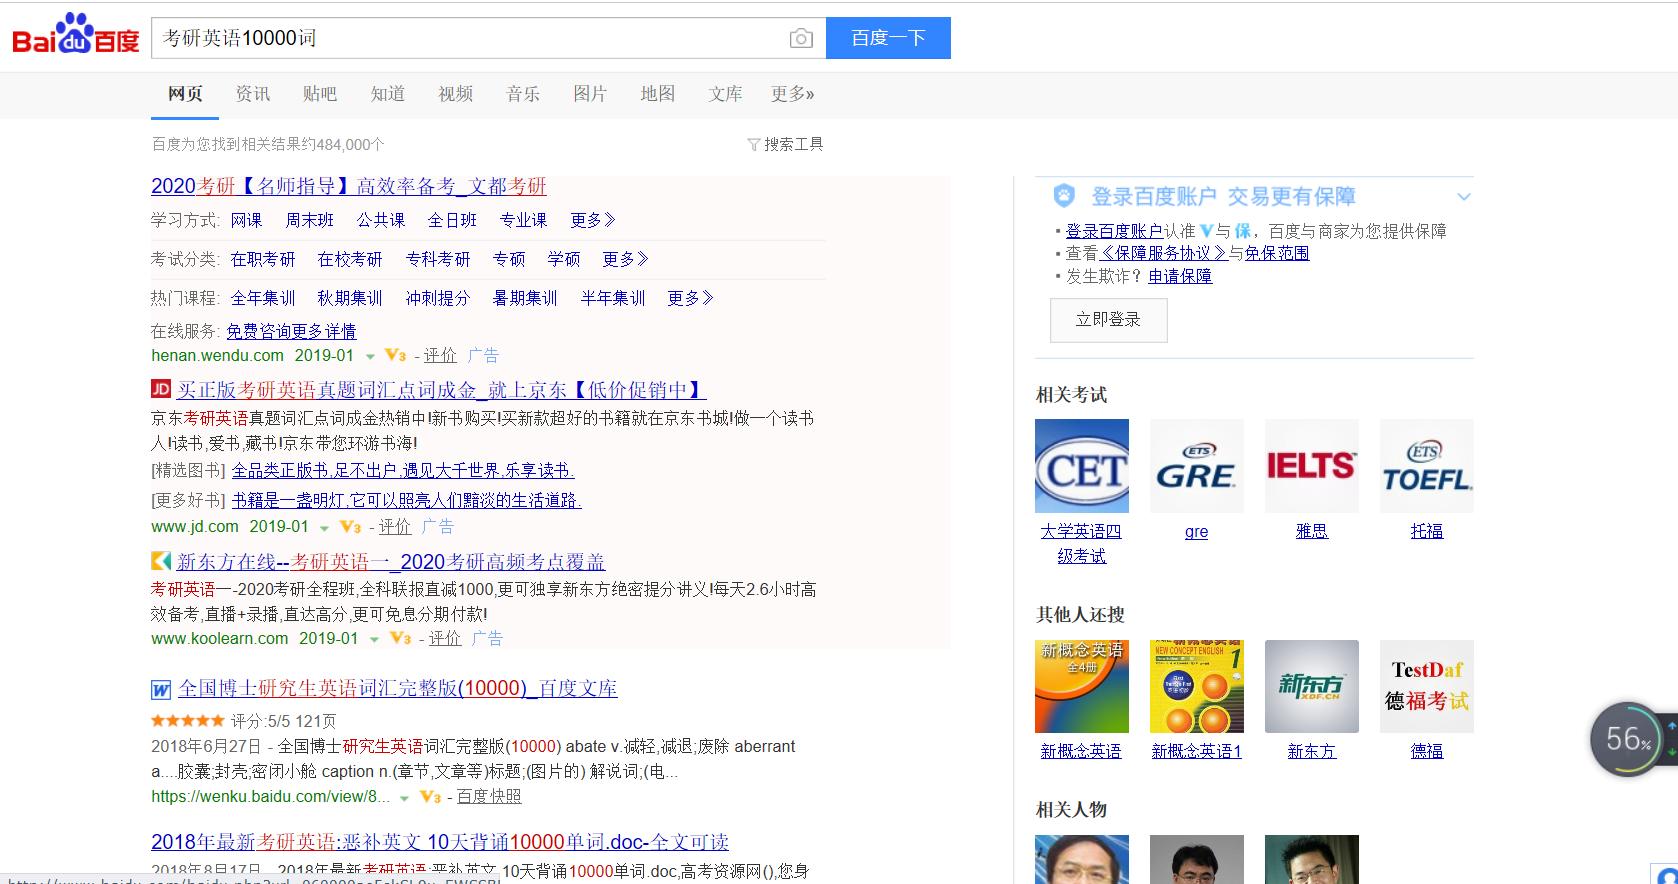Switch to the 音乐 tab
This screenshot has height=884, width=1678.
point(523,94)
